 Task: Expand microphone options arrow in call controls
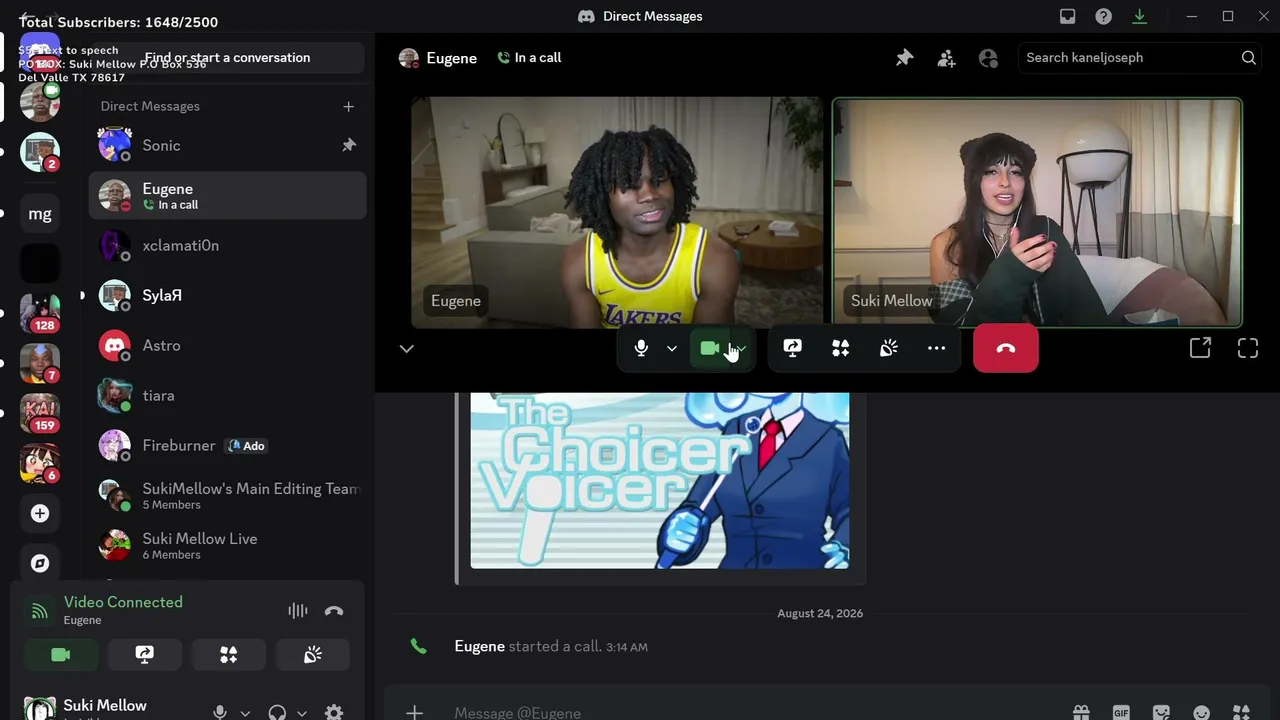(672, 348)
